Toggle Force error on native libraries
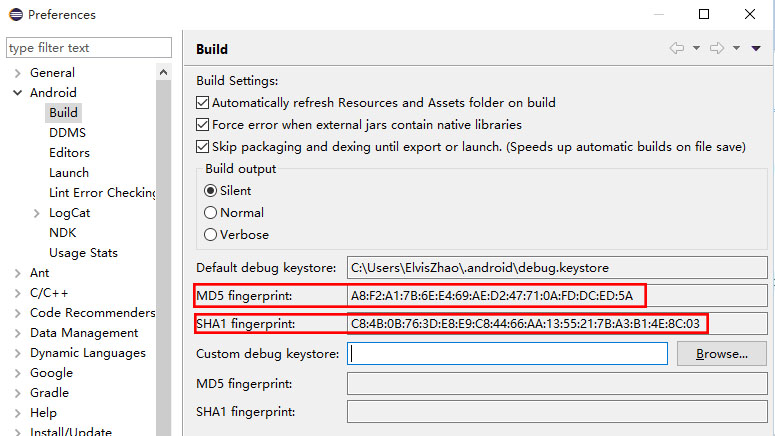This screenshot has height=436, width=775. tap(202, 125)
